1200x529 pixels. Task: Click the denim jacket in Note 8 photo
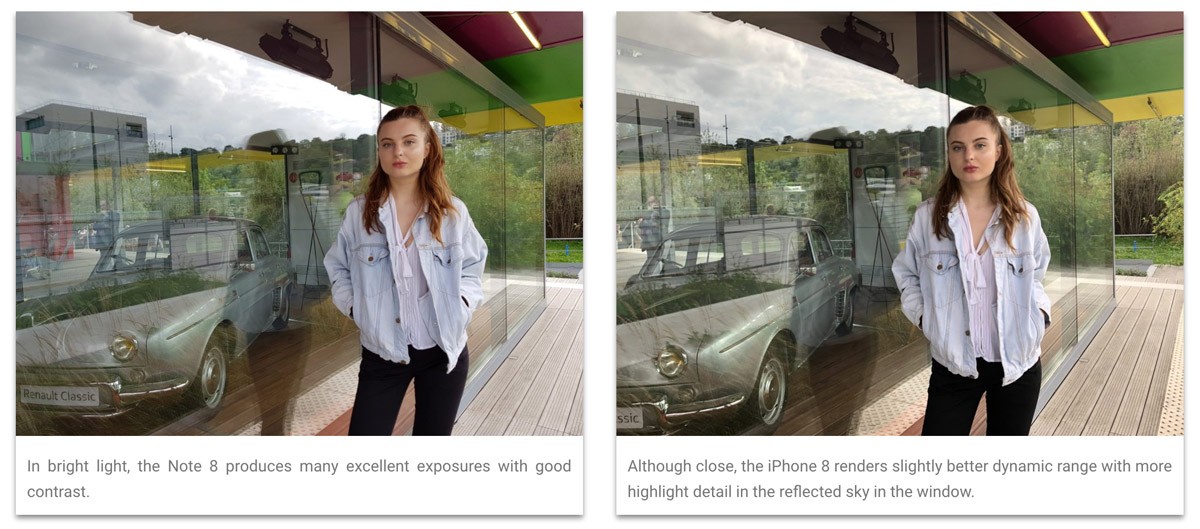404,275
